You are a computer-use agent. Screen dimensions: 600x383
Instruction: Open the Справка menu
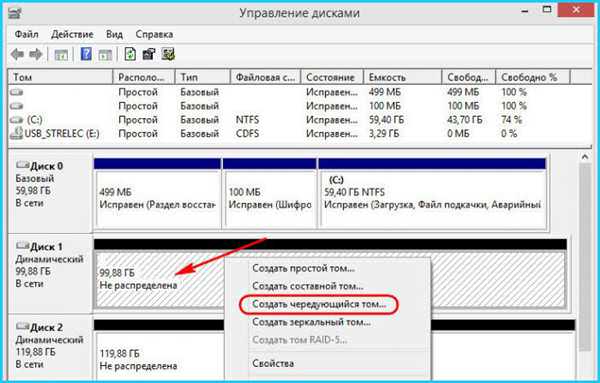pyautogui.click(x=154, y=34)
